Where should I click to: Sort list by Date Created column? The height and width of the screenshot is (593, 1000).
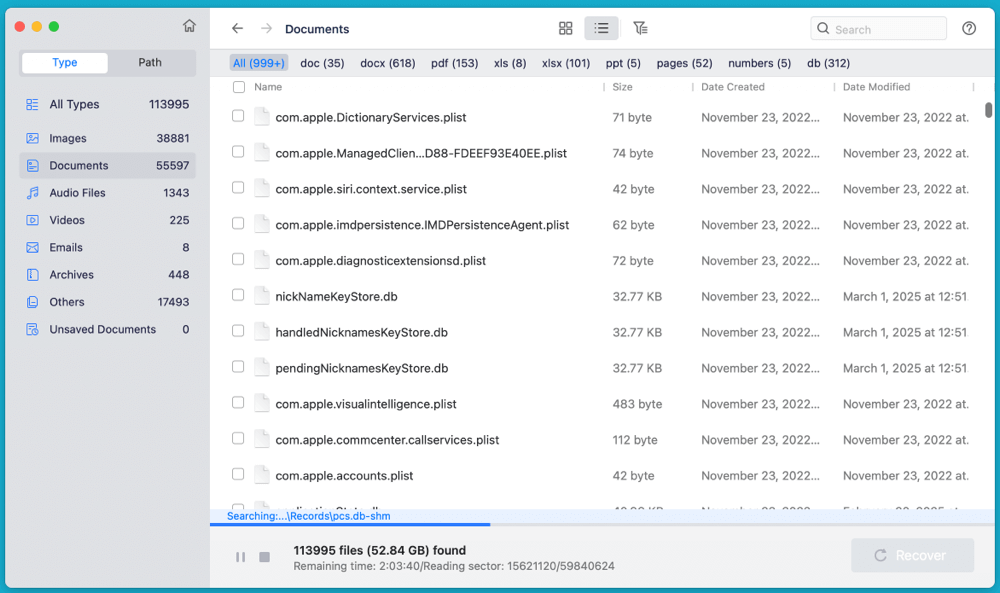732,88
